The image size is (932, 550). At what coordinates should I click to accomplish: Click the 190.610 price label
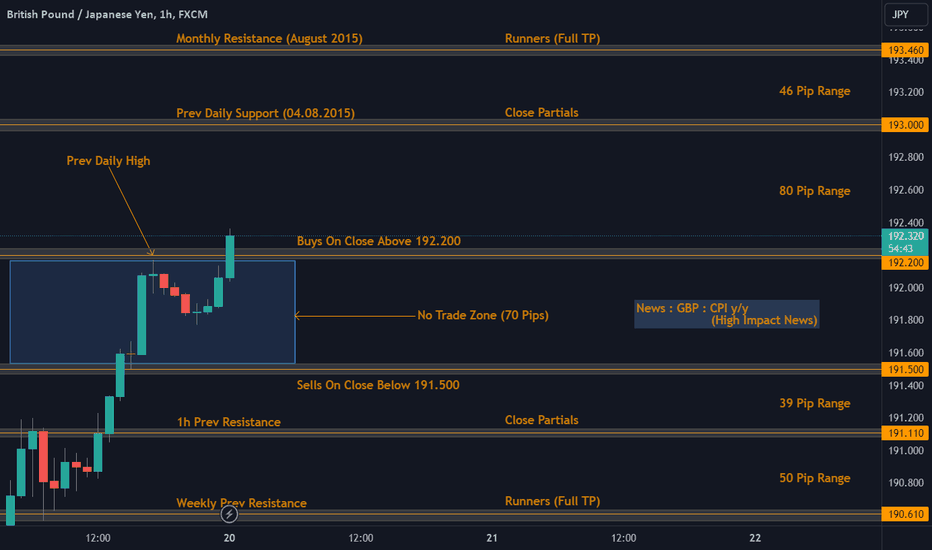point(905,514)
